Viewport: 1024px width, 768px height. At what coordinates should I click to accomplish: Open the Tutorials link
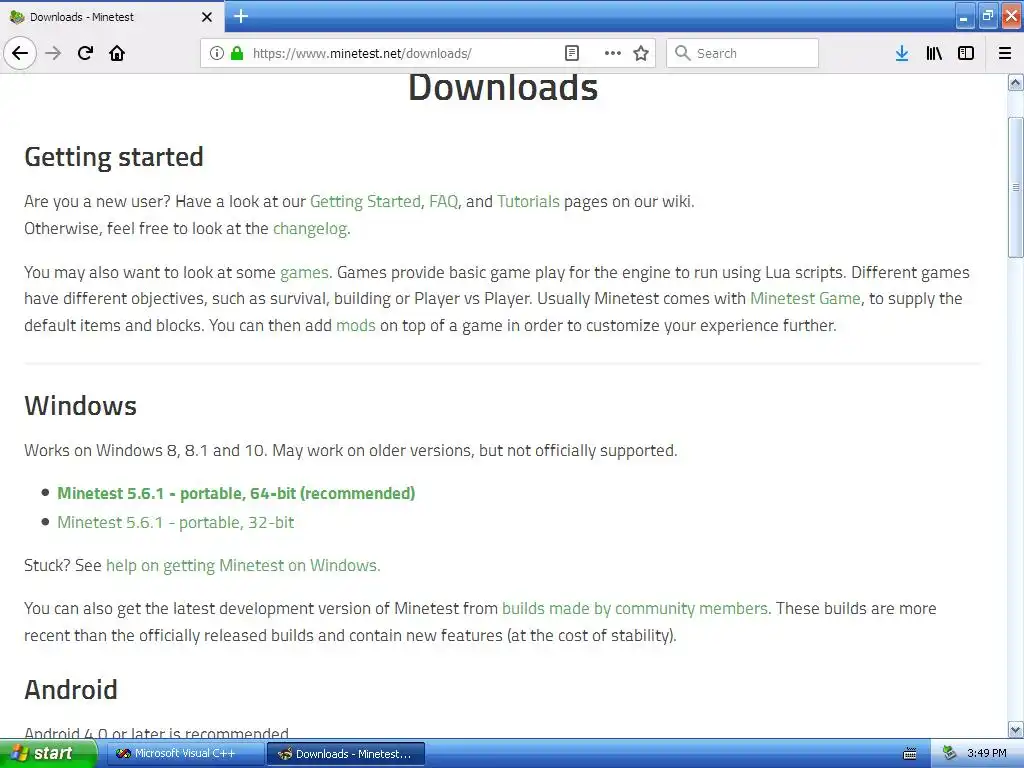point(528,201)
